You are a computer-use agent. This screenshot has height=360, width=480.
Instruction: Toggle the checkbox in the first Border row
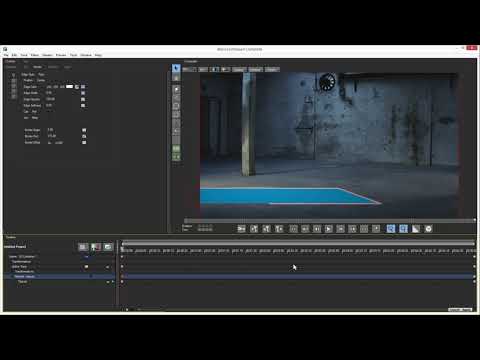pyautogui.click(x=84, y=130)
